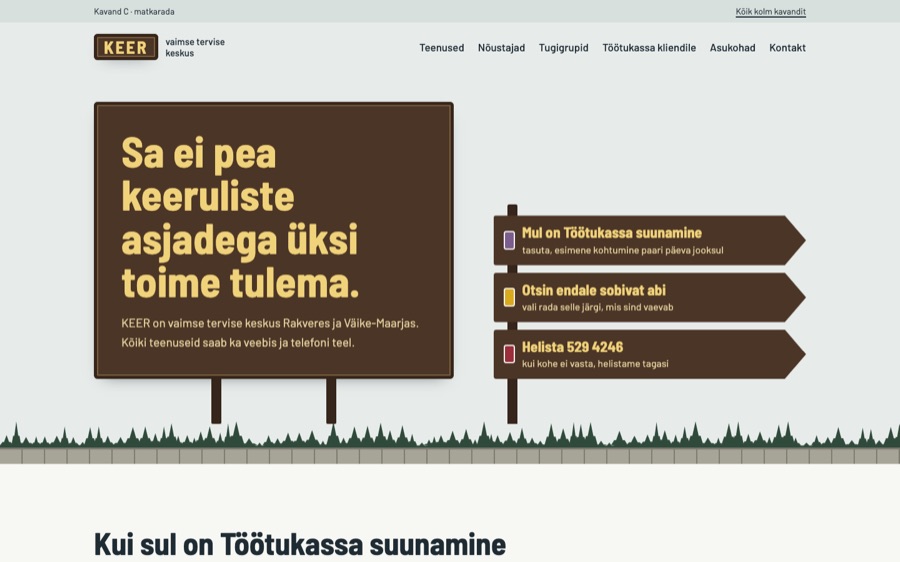Click 'Kavand C · matkarada' text

coord(134,11)
